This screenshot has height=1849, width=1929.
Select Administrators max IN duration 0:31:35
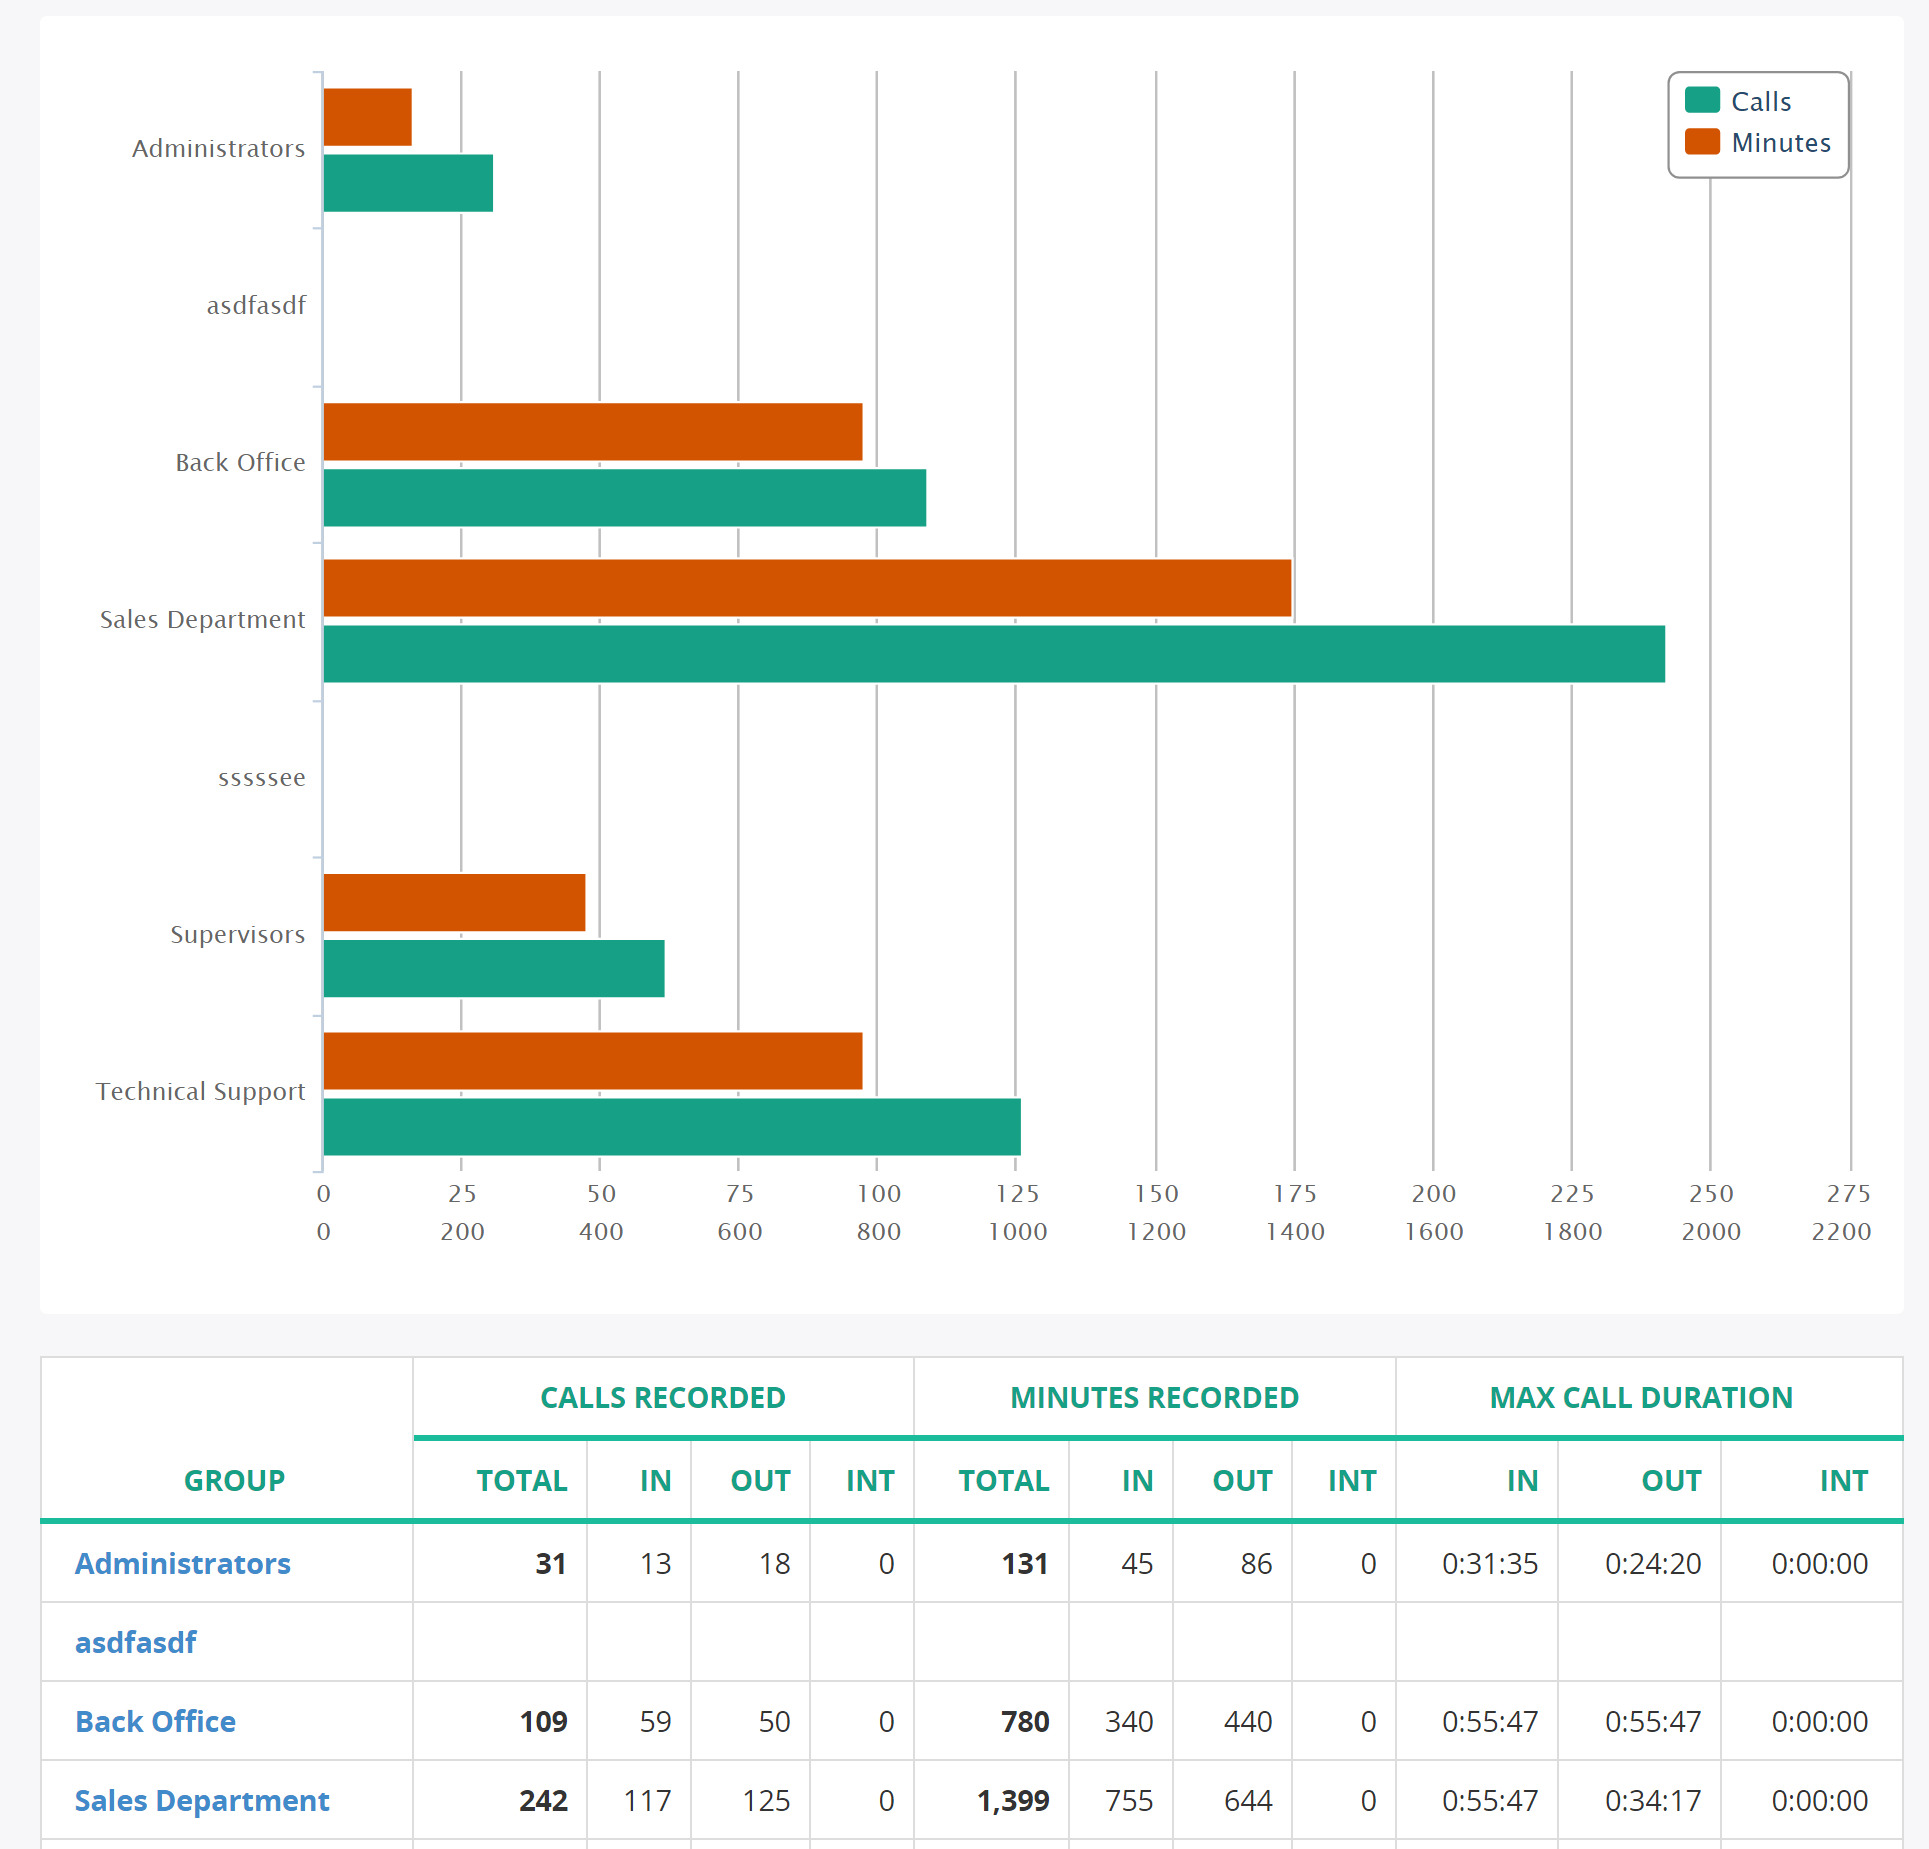1490,1563
